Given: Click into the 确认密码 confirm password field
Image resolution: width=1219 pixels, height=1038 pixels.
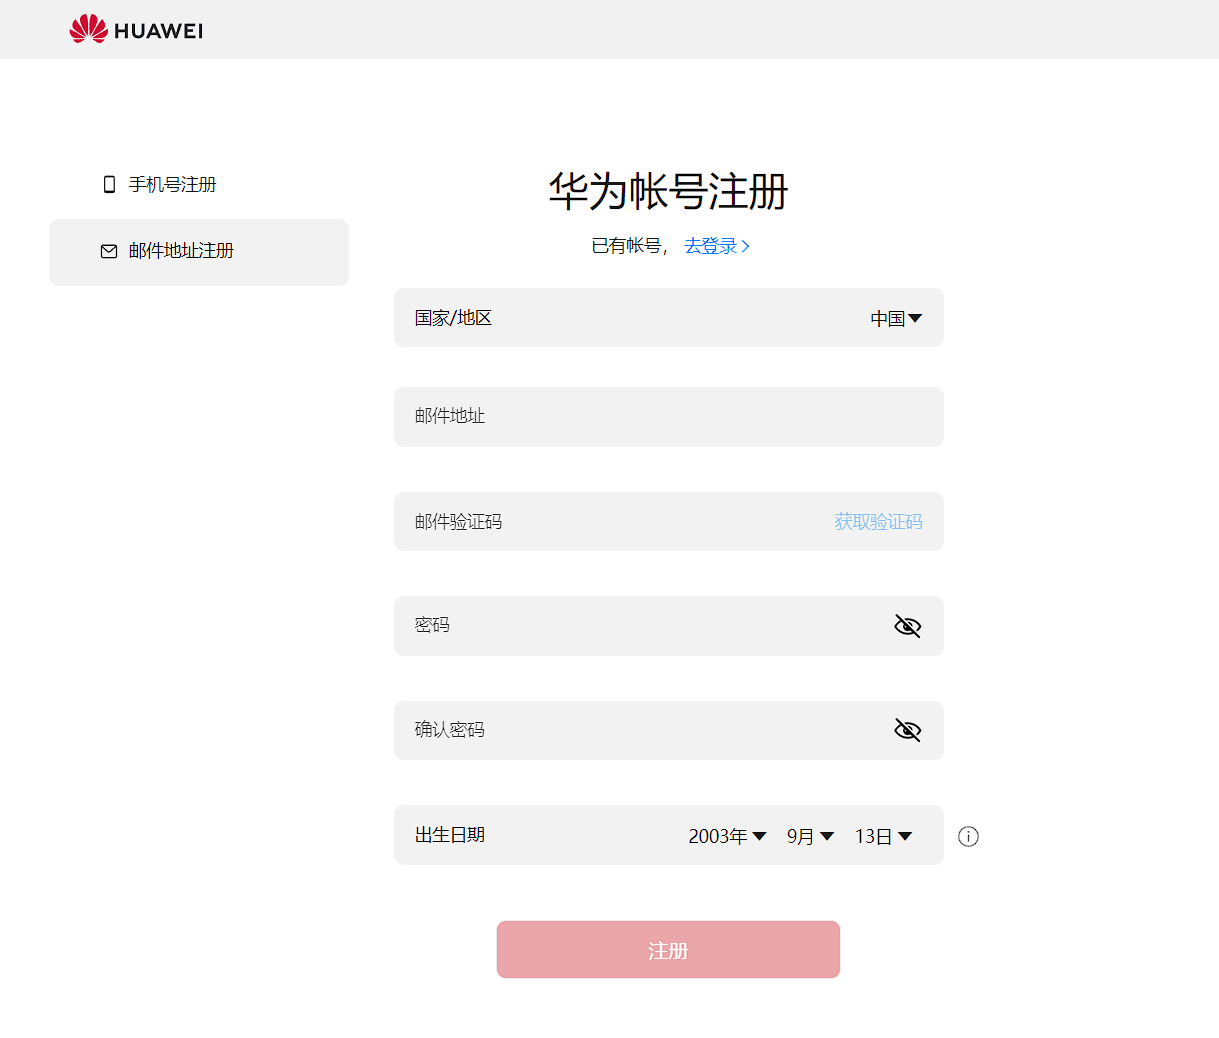Looking at the screenshot, I should [669, 730].
